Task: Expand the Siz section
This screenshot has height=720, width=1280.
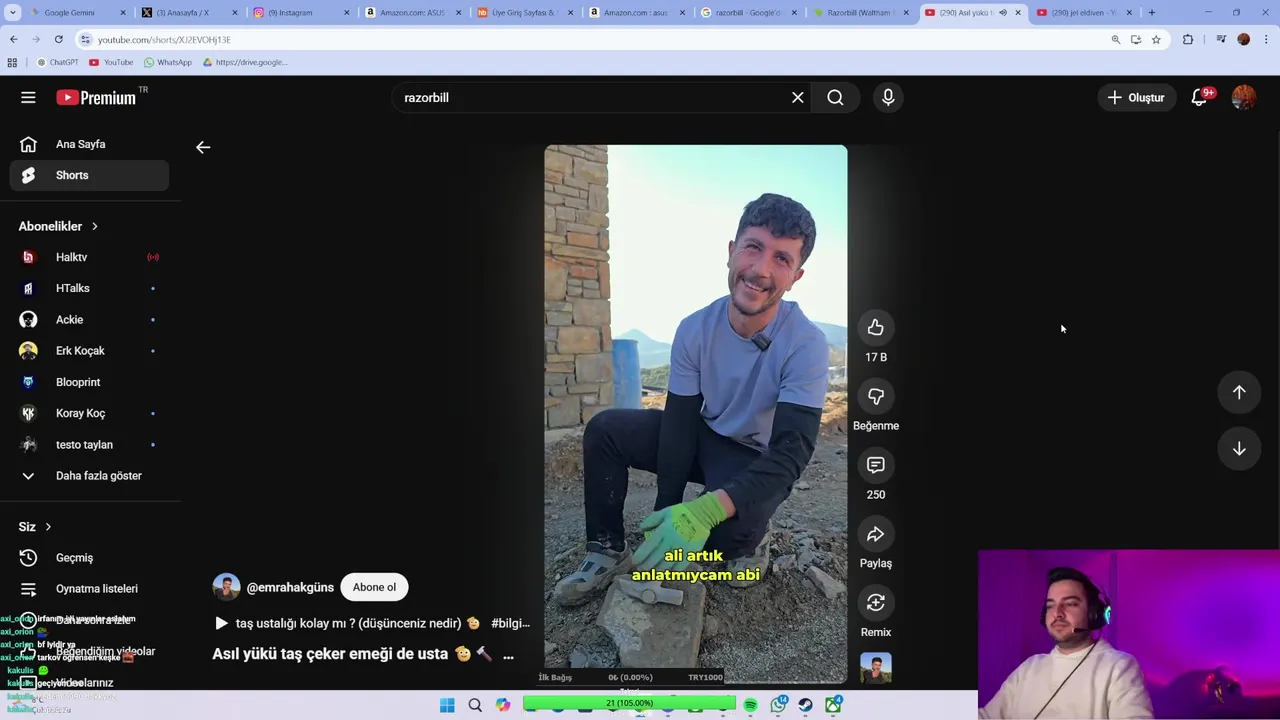Action: (x=35, y=527)
